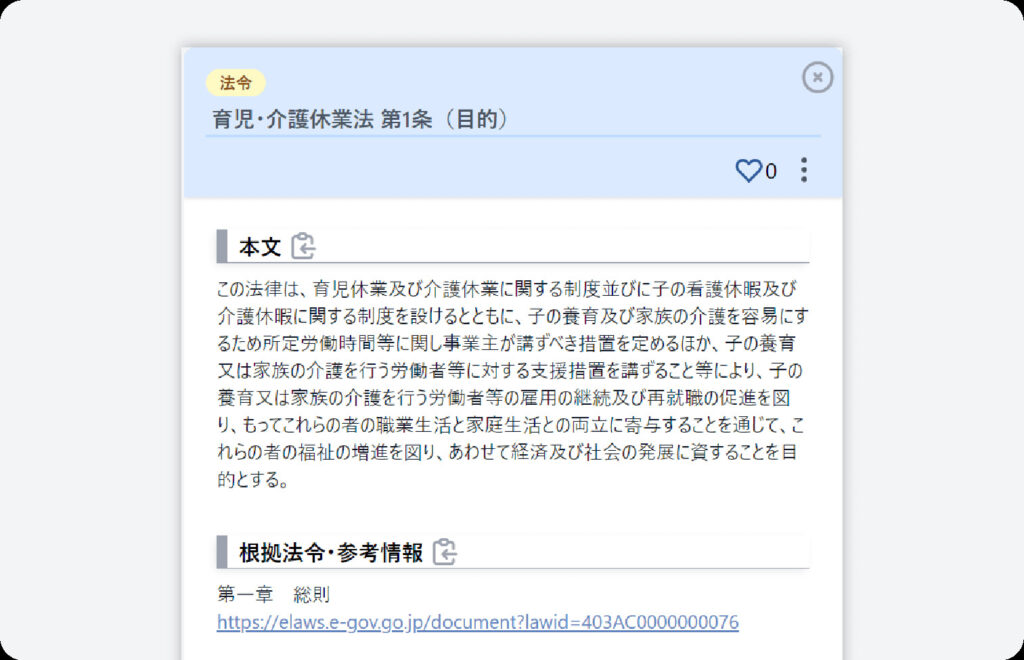Click the 第一章 総則 reference text
The height and width of the screenshot is (660, 1024).
pos(273,594)
